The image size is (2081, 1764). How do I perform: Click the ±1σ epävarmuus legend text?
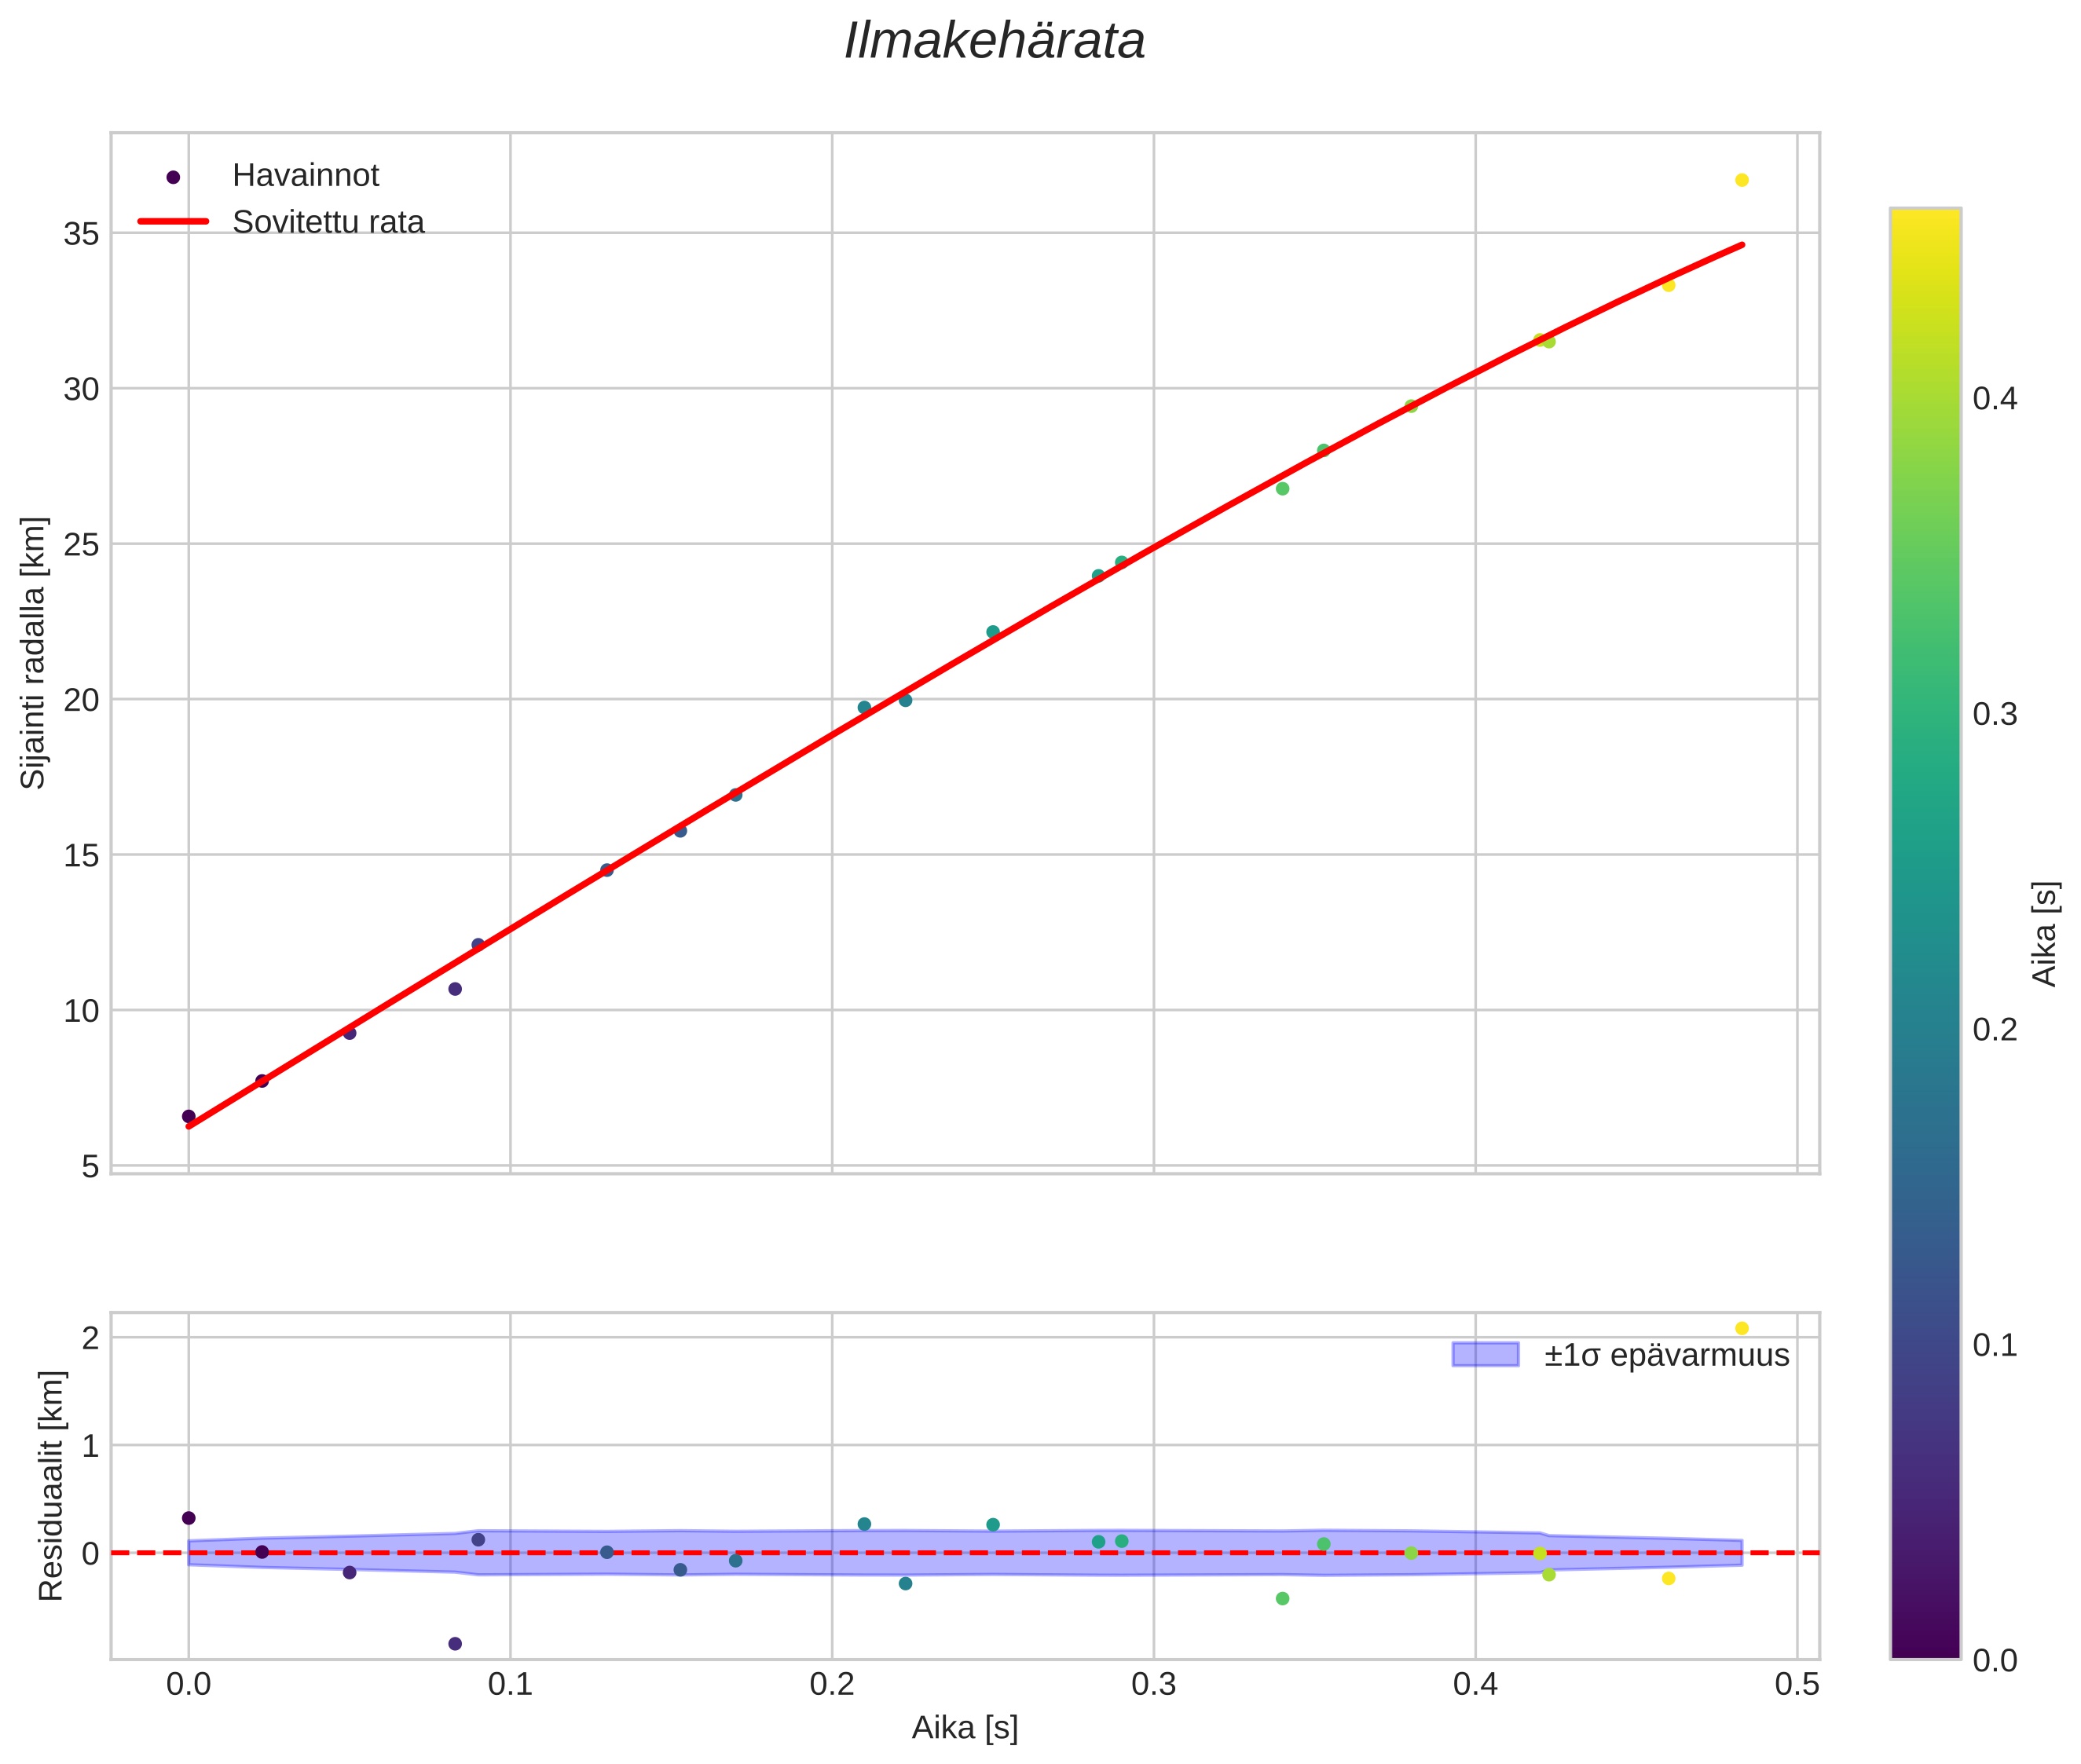click(1666, 1356)
